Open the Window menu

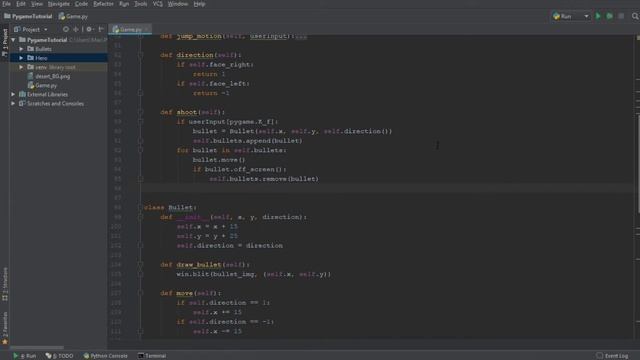178,4
